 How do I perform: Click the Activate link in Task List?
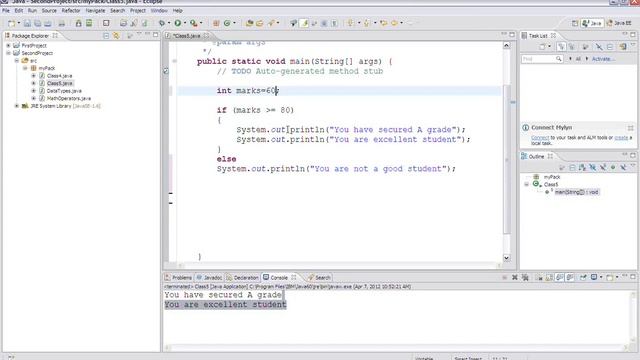click(x=602, y=59)
